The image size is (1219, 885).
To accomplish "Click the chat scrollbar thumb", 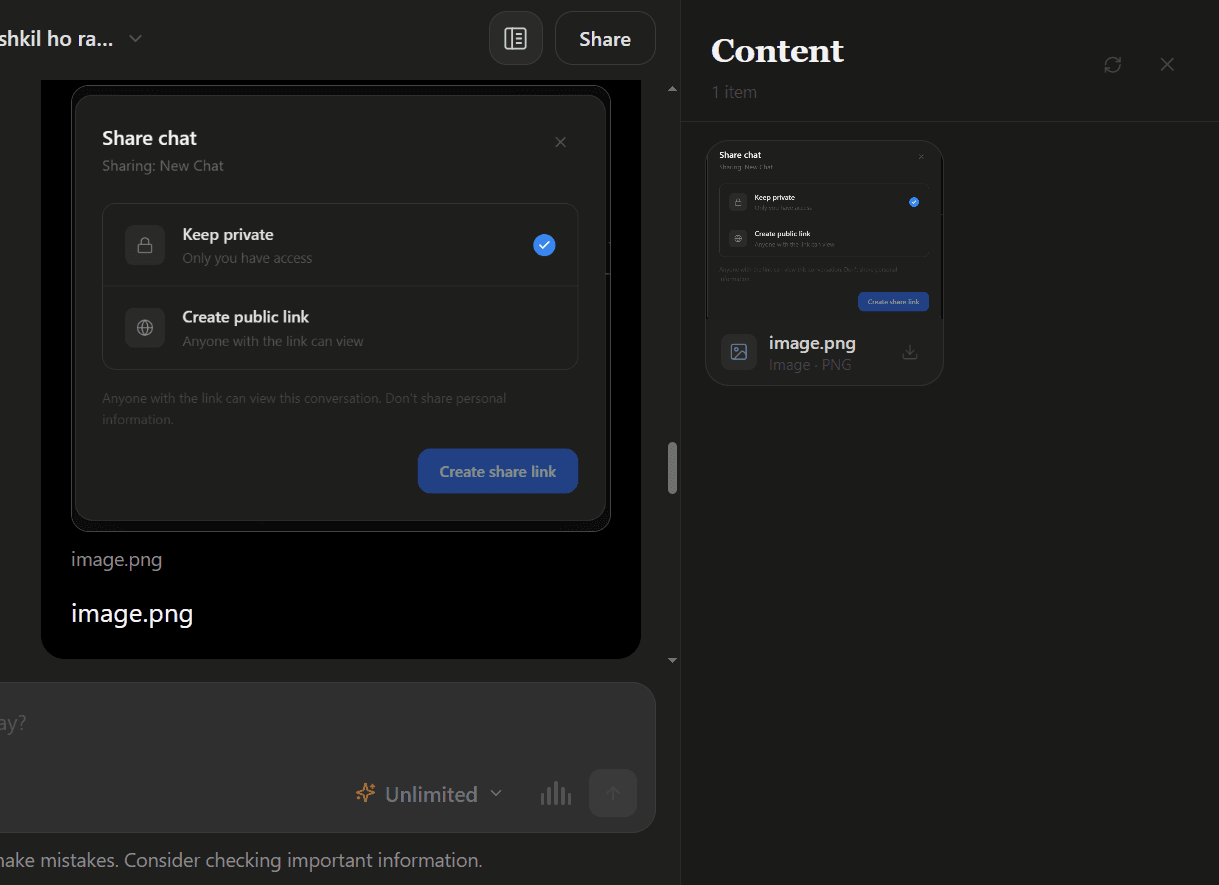I will coord(672,468).
